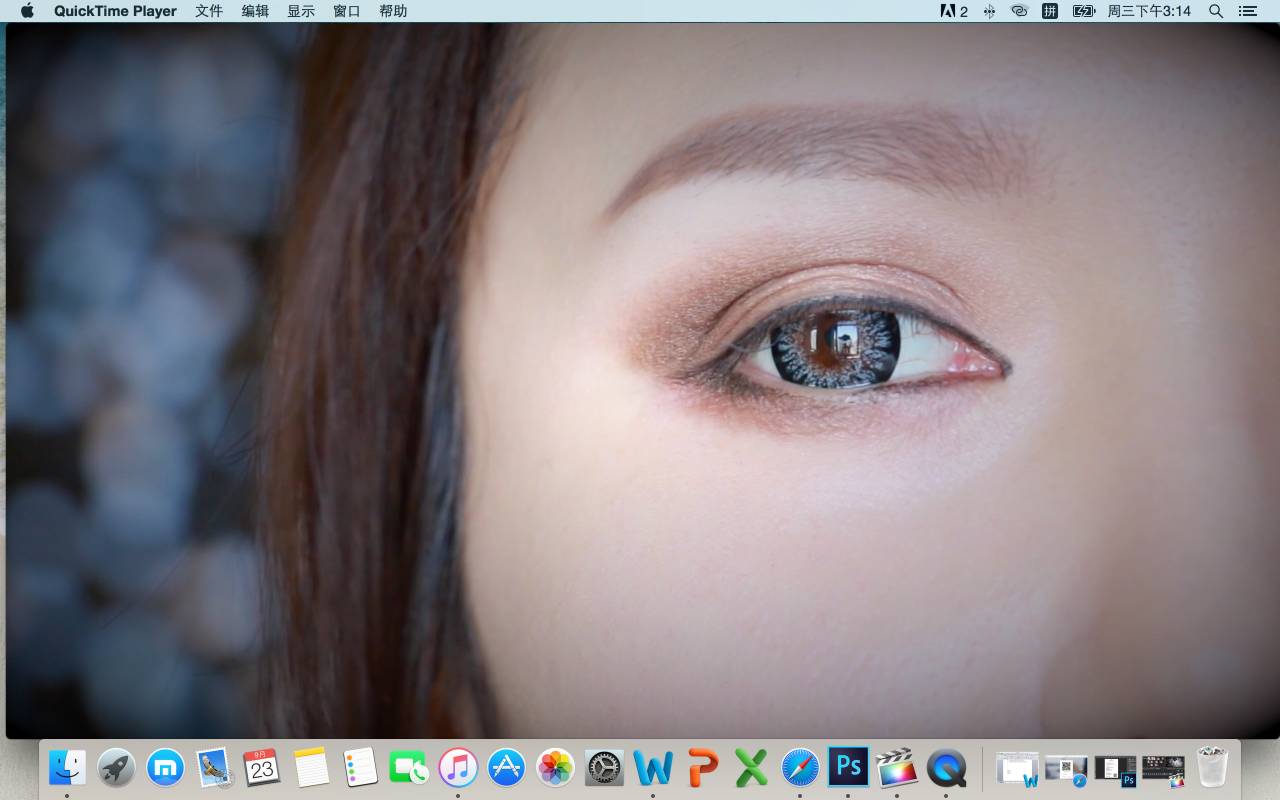The image size is (1280, 800).
Task: Launch FaceTime from the Dock
Action: pos(409,768)
